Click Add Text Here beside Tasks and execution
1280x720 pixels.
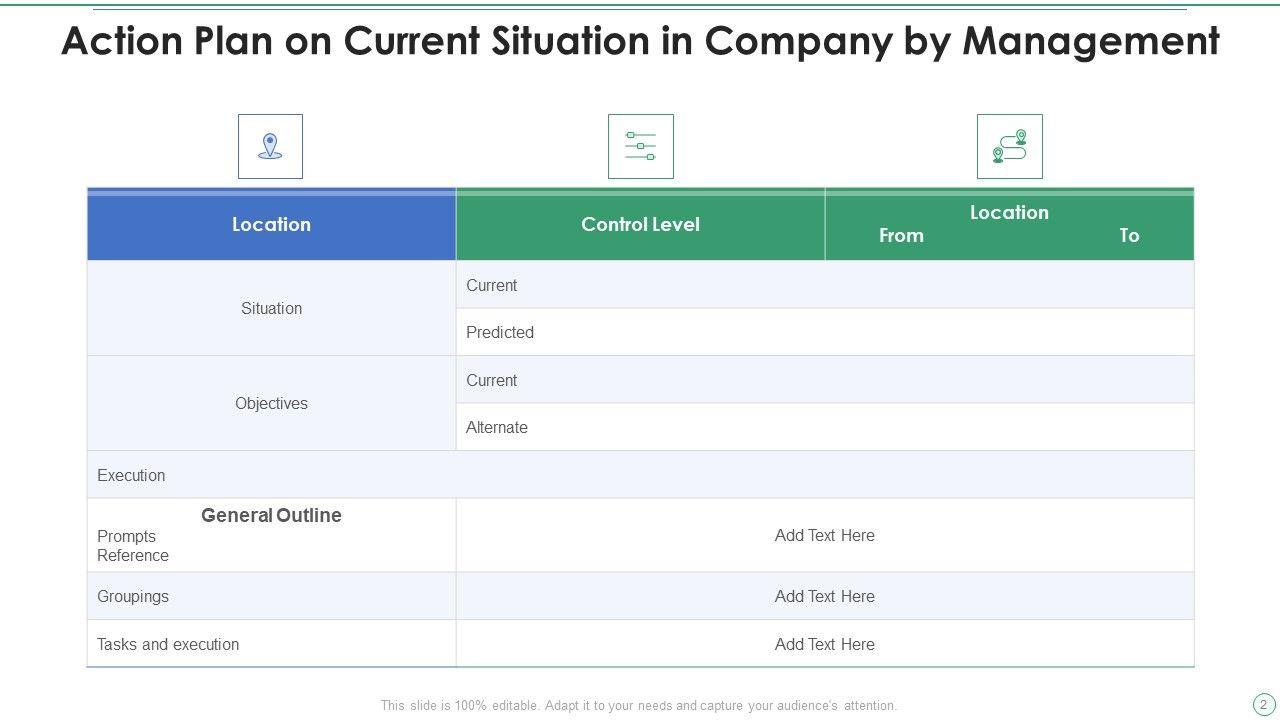[x=824, y=644]
